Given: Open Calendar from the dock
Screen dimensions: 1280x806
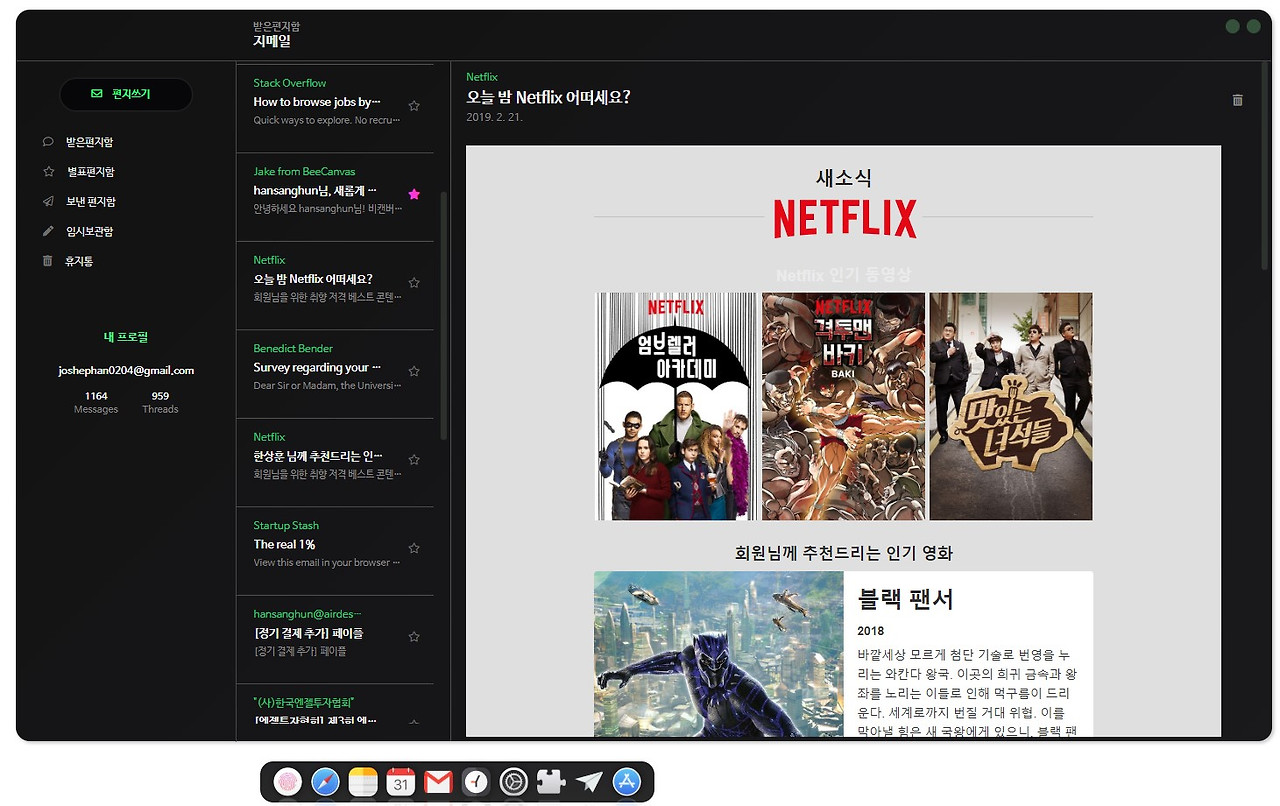Looking at the screenshot, I should 401,782.
